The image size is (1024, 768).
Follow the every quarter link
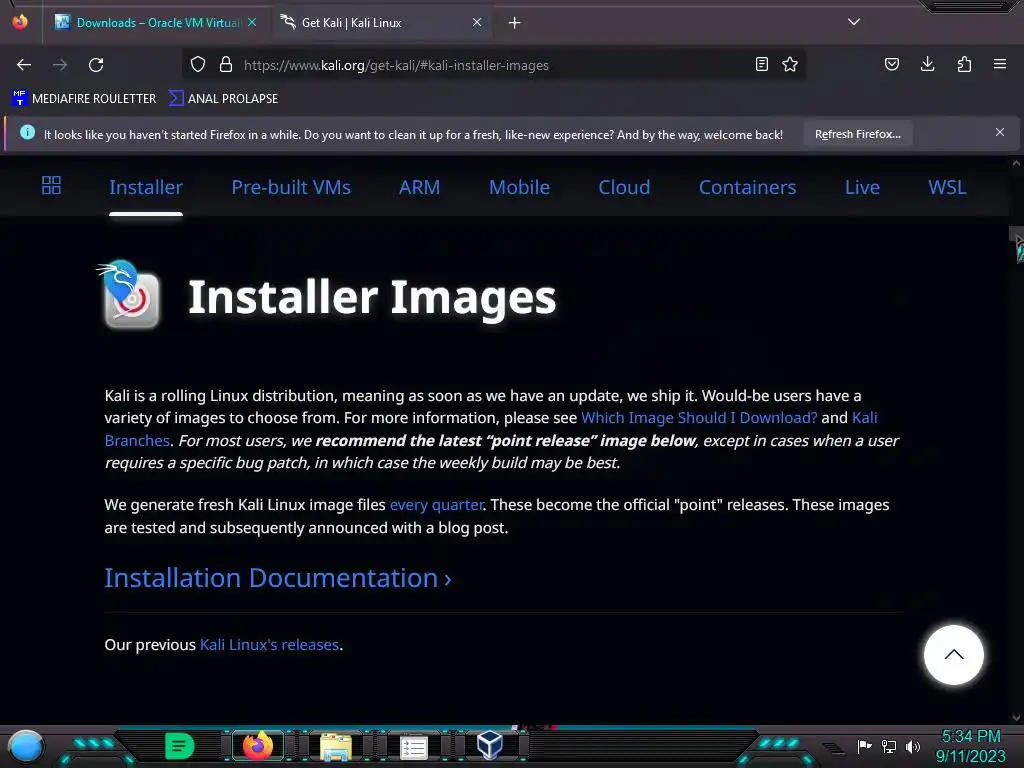pos(436,505)
